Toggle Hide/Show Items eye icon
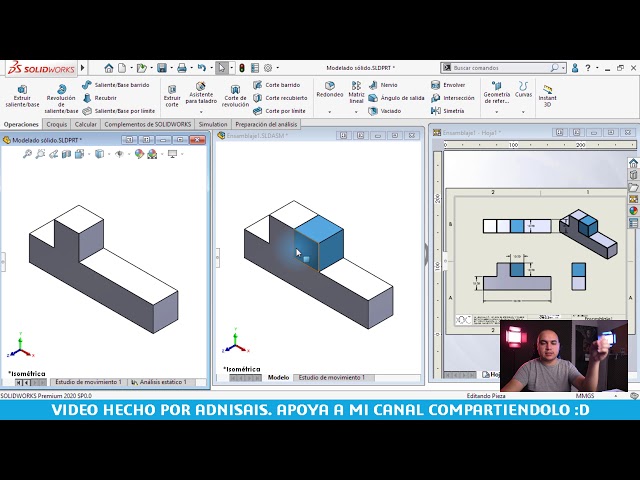The height and width of the screenshot is (480, 640). 119,154
